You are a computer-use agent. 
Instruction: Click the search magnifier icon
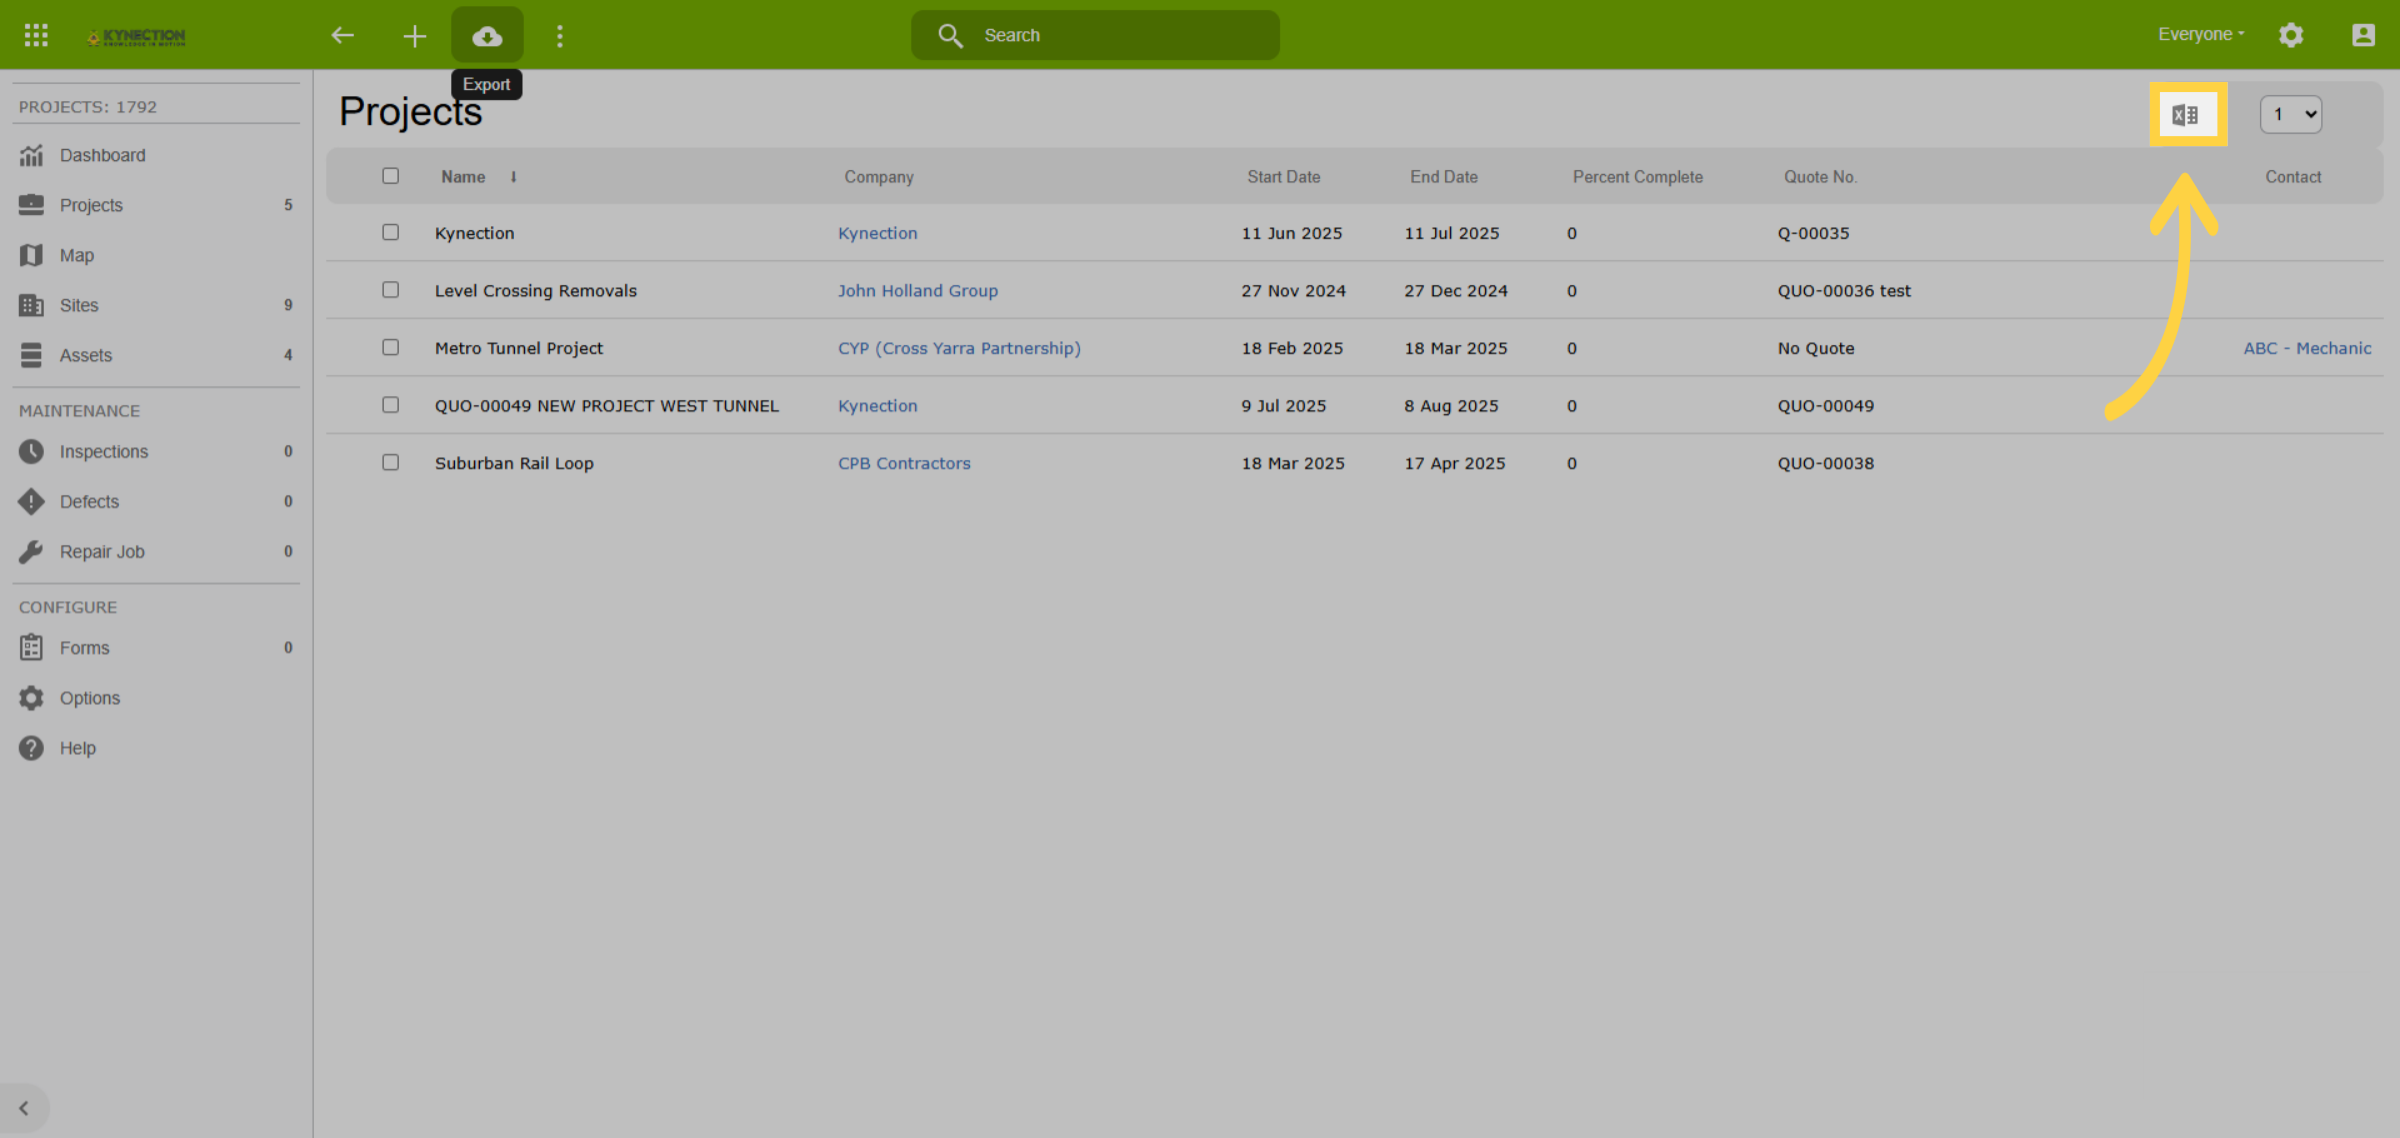pos(950,35)
